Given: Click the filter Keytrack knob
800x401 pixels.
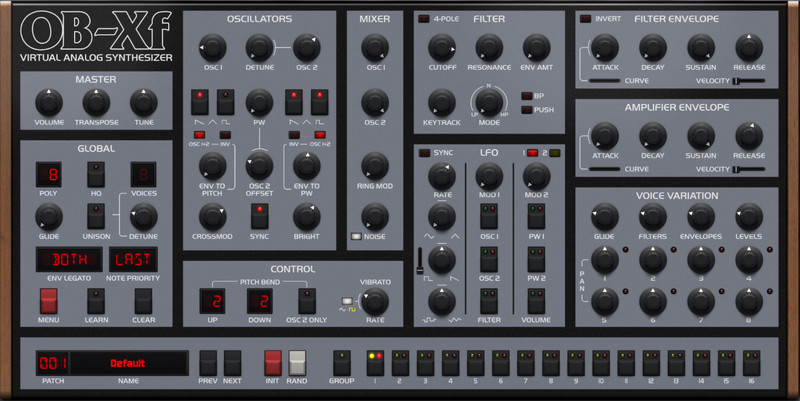Looking at the screenshot, I should pyautogui.click(x=442, y=103).
